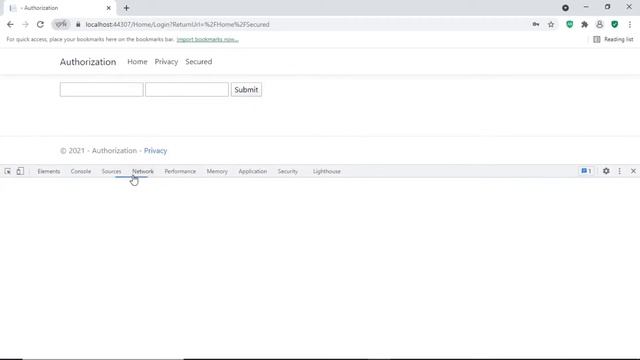Open Chrome three-dot menu
The image size is (640, 360).
(x=630, y=24)
